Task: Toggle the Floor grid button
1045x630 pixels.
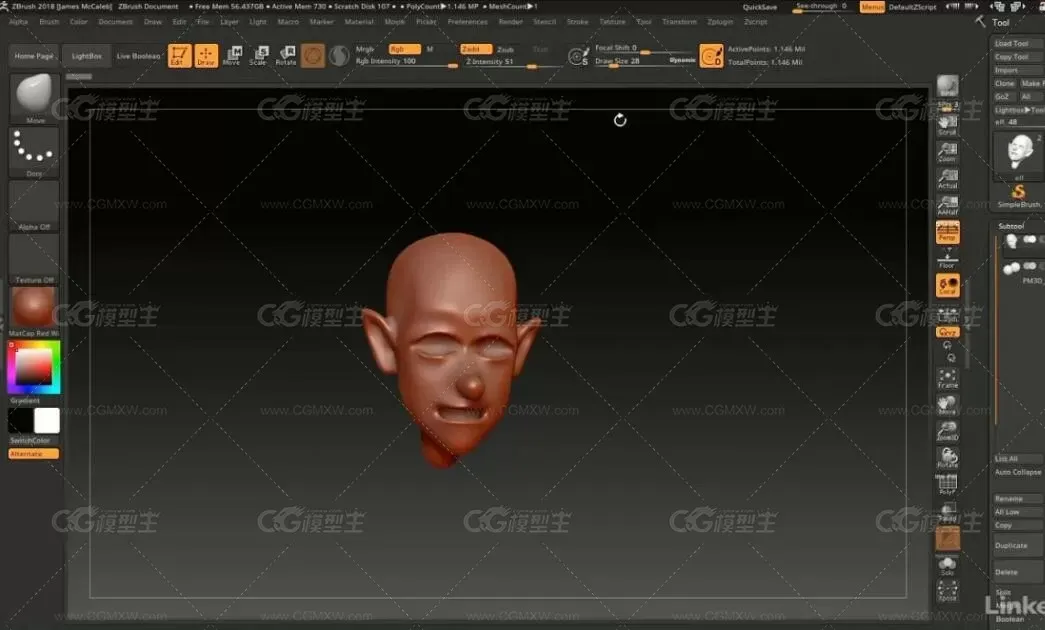Action: point(947,259)
